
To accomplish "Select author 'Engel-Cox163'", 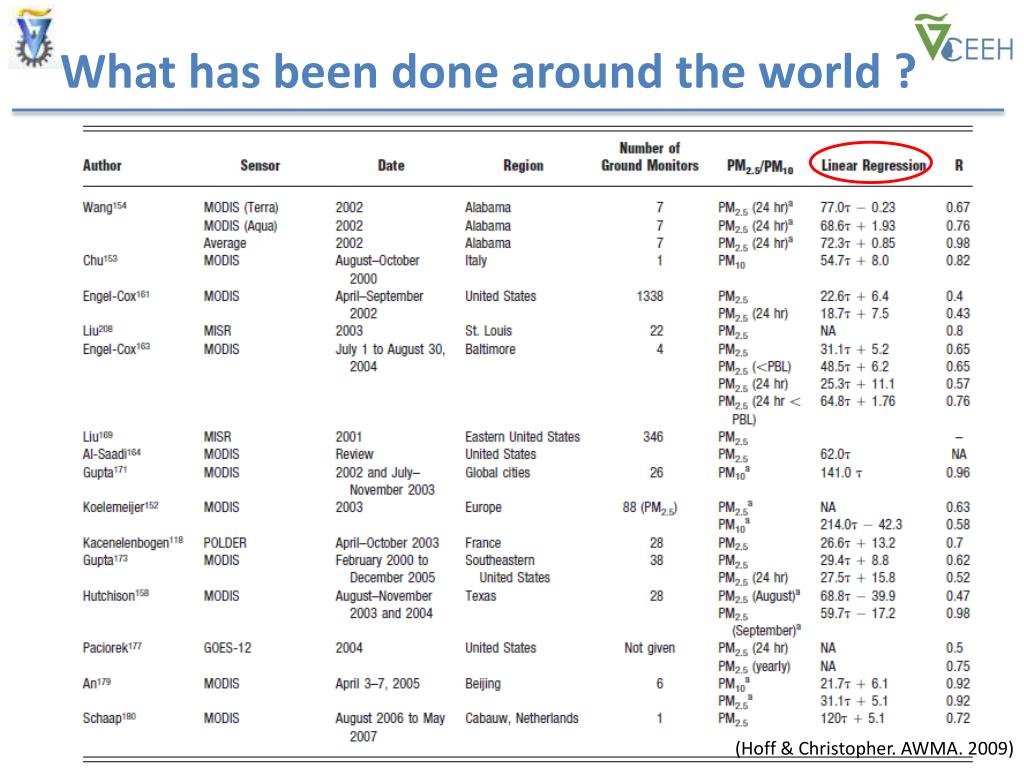I will 116,349.
